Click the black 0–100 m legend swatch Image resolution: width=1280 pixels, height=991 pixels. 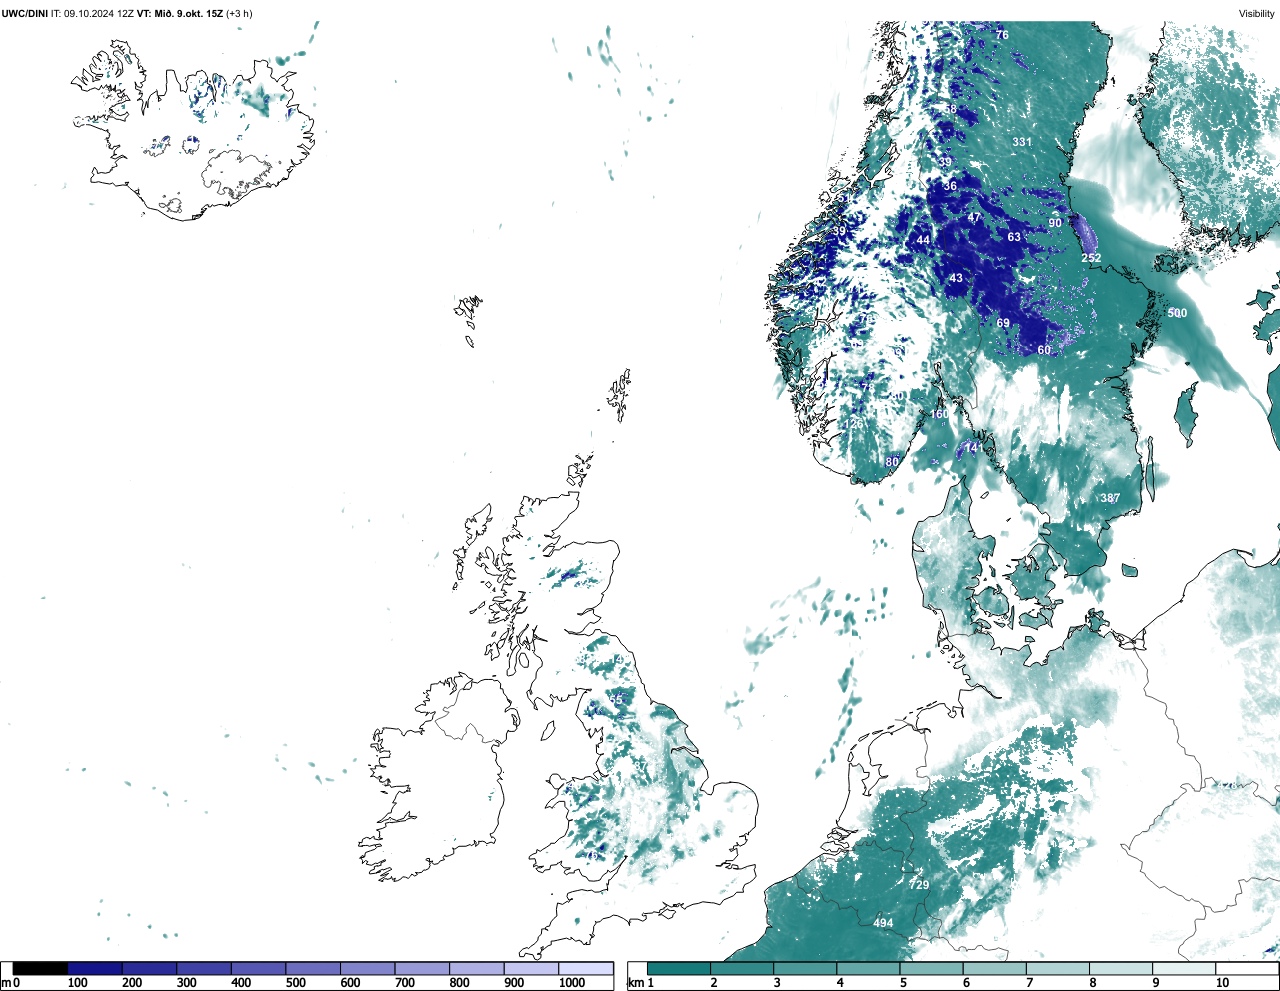tap(40, 968)
